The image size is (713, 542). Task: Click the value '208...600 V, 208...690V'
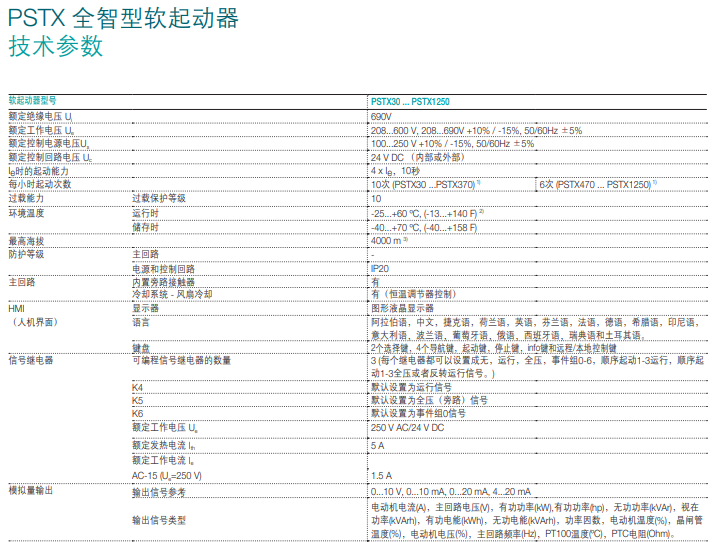[x=417, y=130]
